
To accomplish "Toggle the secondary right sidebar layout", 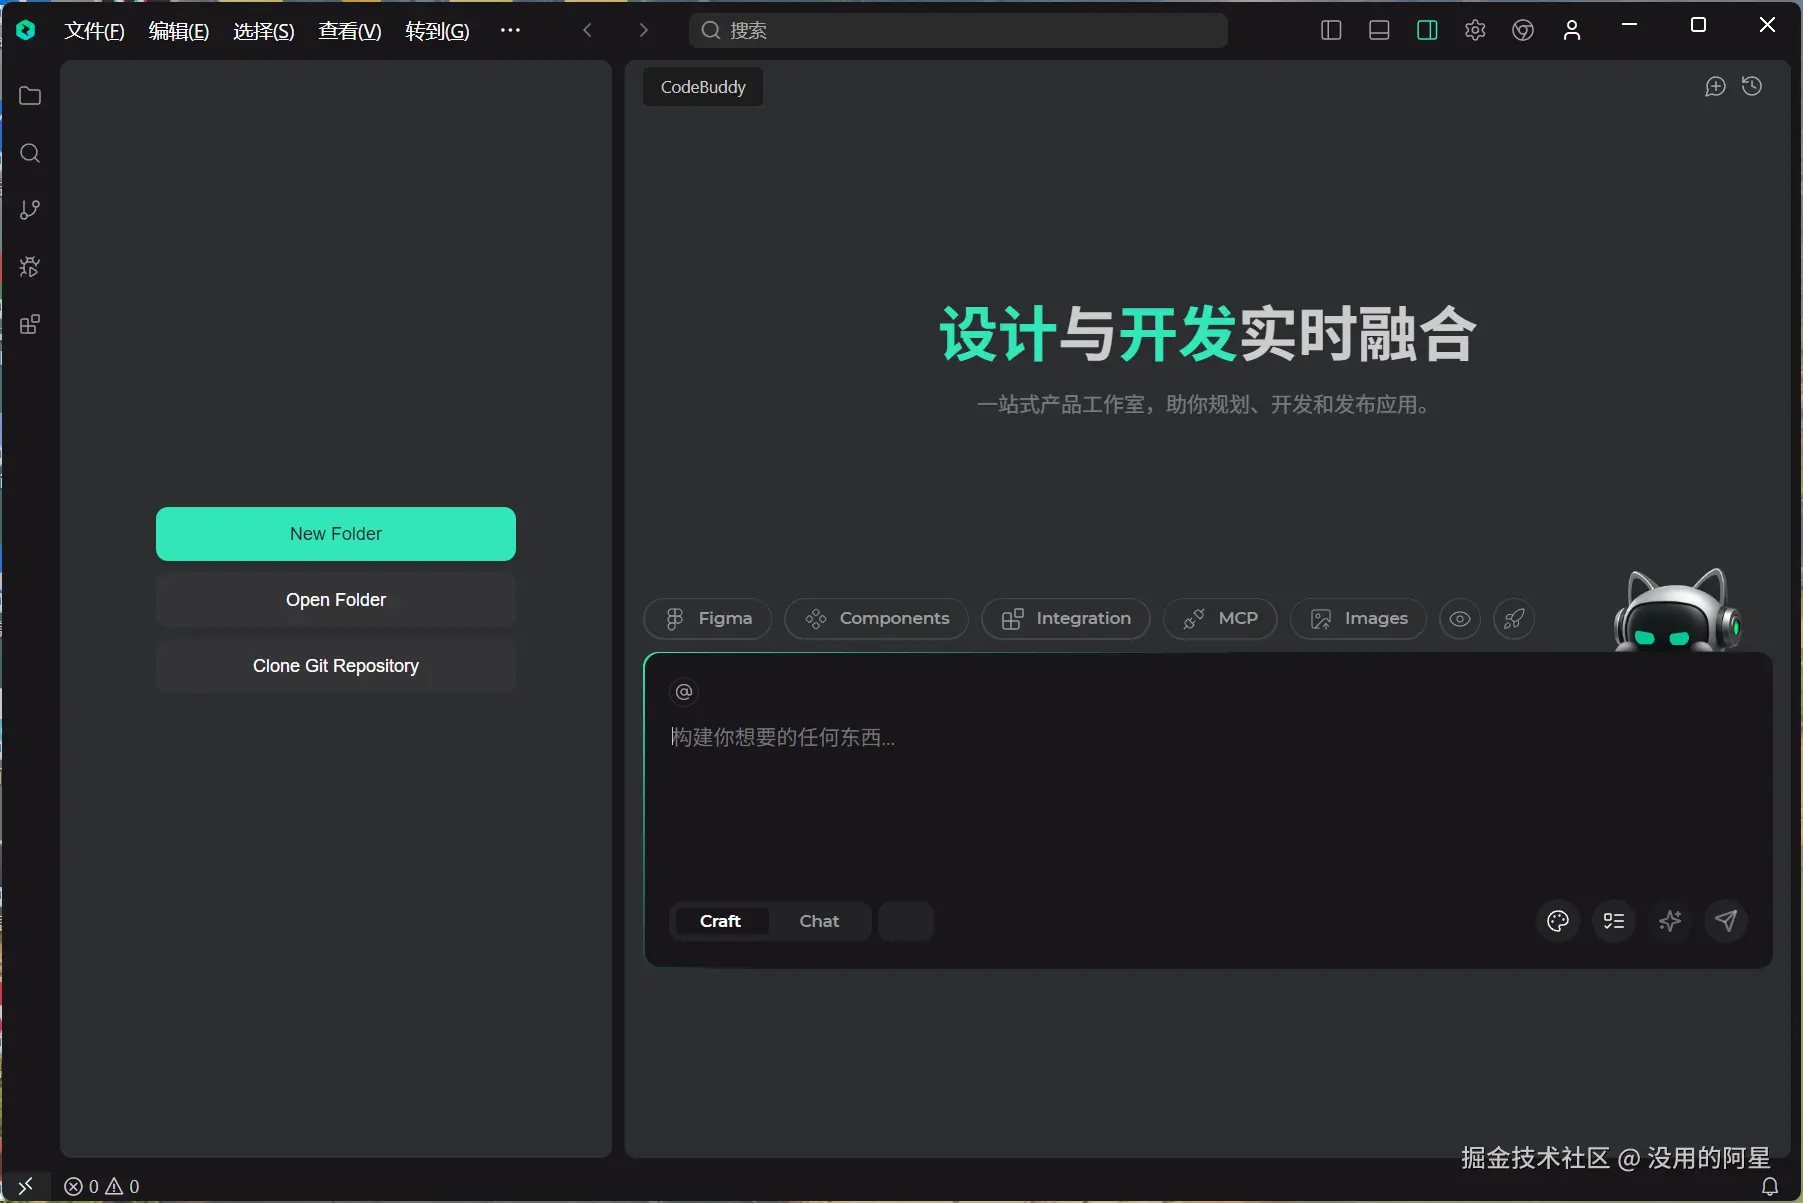I will pos(1427,30).
